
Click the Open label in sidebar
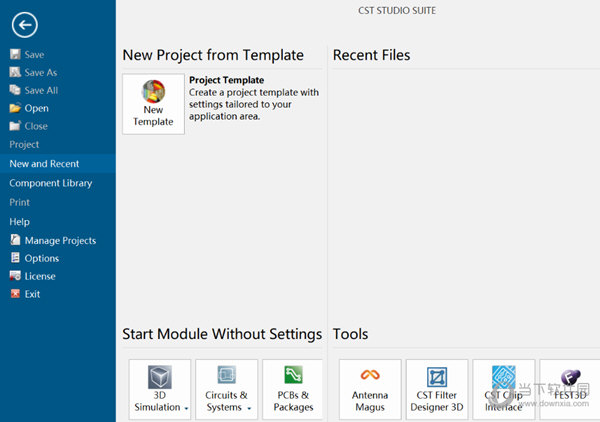(36, 108)
